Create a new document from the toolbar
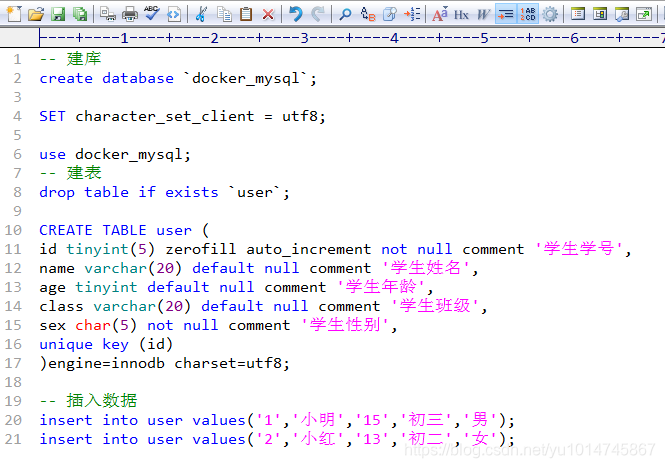The height and width of the screenshot is (468, 665). pyautogui.click(x=14, y=14)
